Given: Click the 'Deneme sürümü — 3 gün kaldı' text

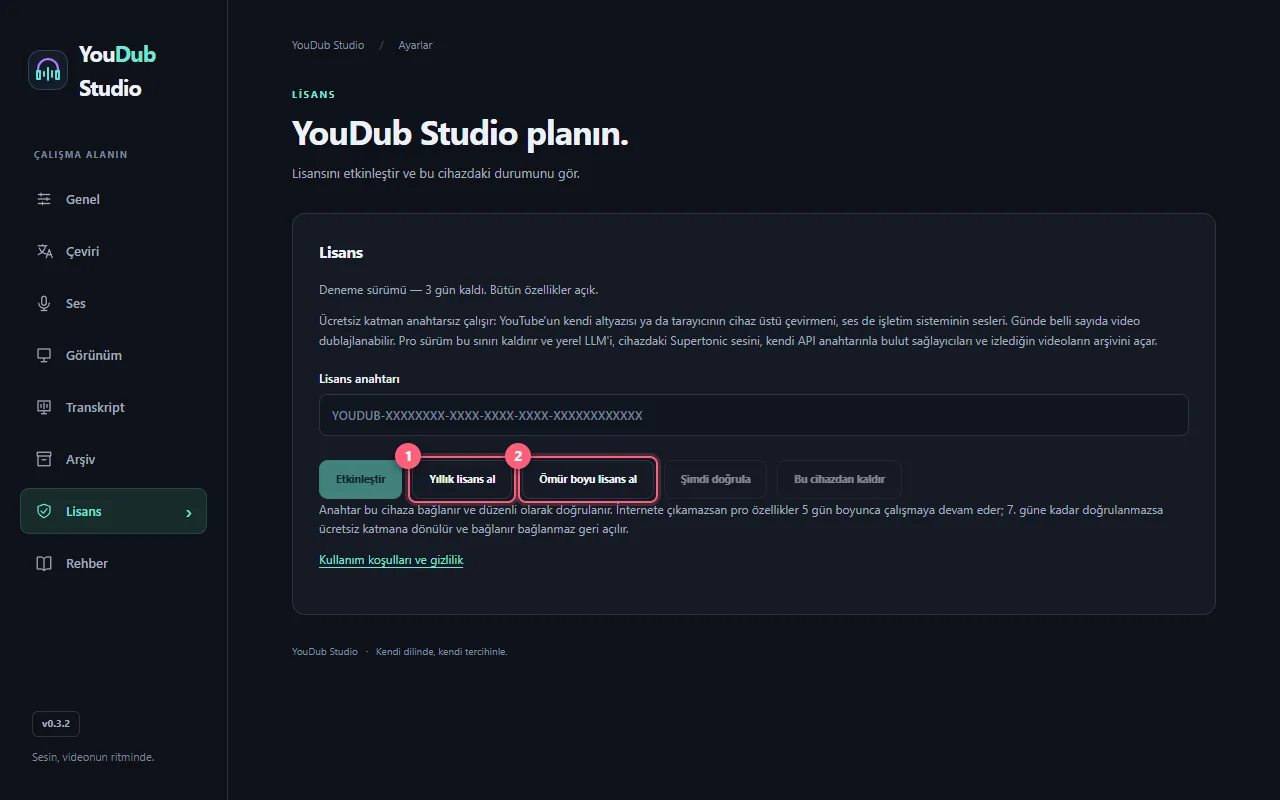Looking at the screenshot, I should pos(402,290).
